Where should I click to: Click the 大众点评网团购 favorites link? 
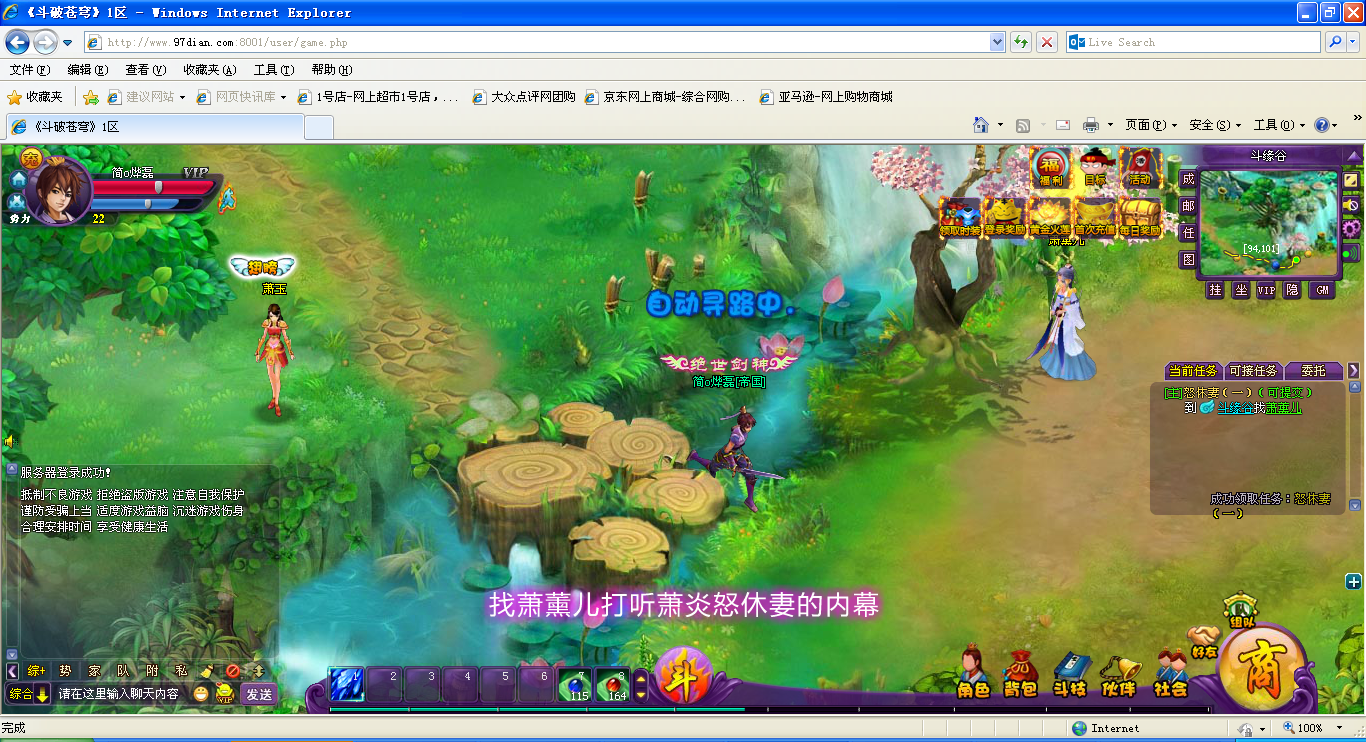522,97
